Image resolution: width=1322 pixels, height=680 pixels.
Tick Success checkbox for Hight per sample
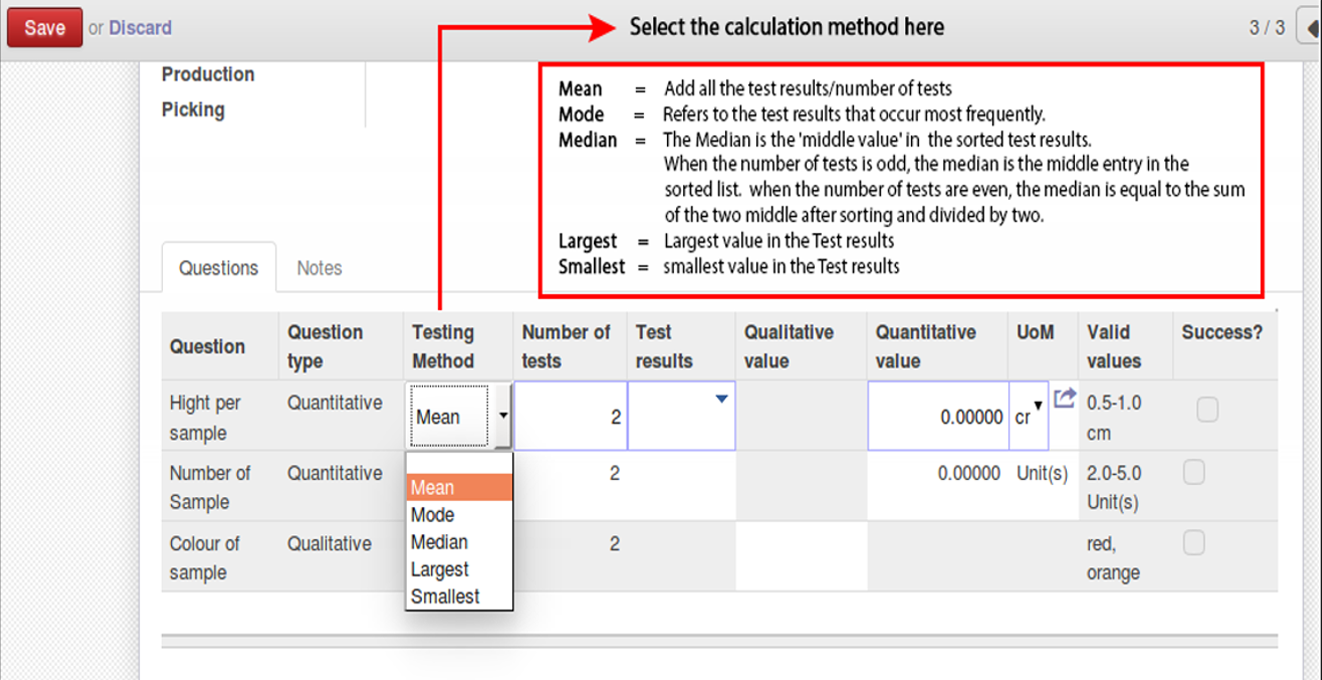pos(1207,410)
